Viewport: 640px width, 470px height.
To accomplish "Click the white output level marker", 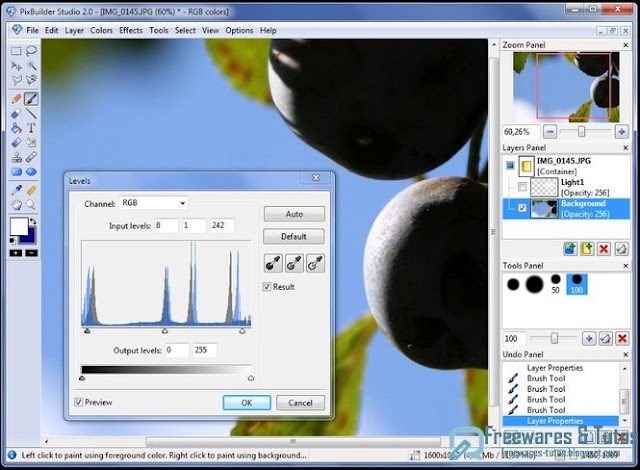I will click(251, 378).
